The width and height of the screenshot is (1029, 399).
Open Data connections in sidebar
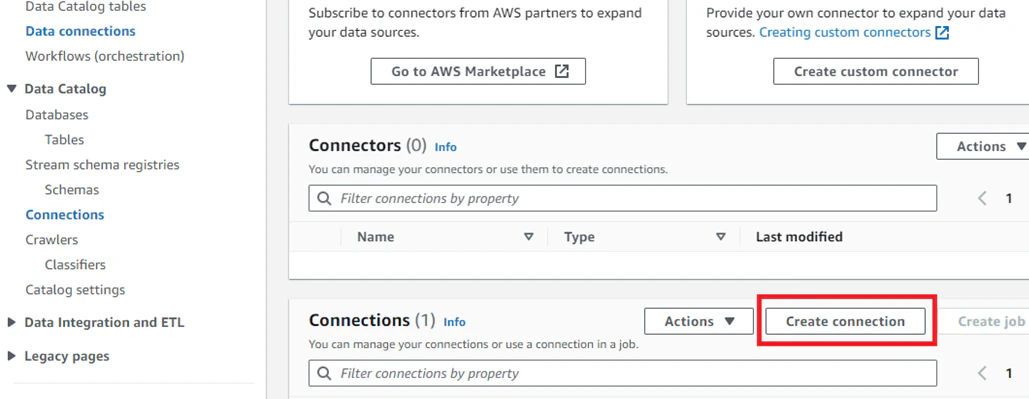coord(80,32)
